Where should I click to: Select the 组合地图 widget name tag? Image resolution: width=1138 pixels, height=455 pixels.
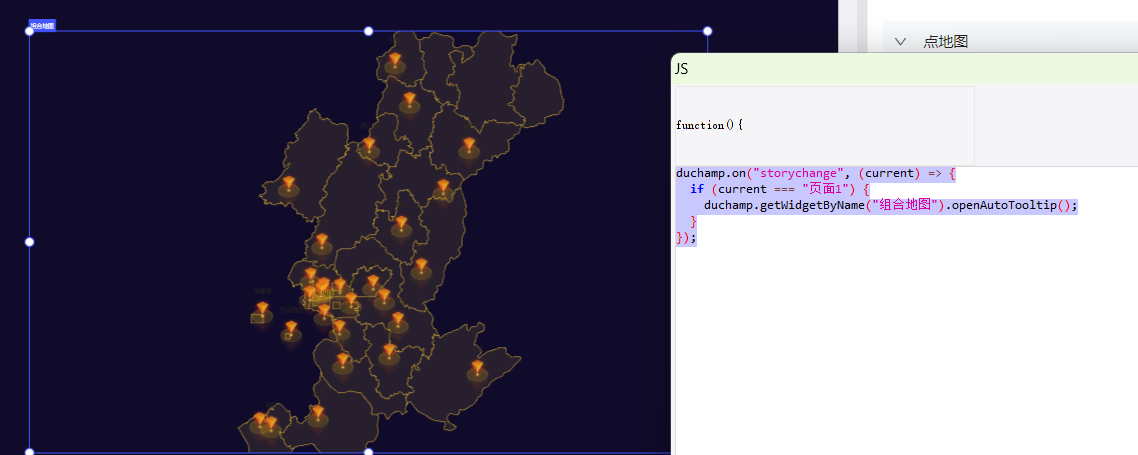[x=42, y=25]
